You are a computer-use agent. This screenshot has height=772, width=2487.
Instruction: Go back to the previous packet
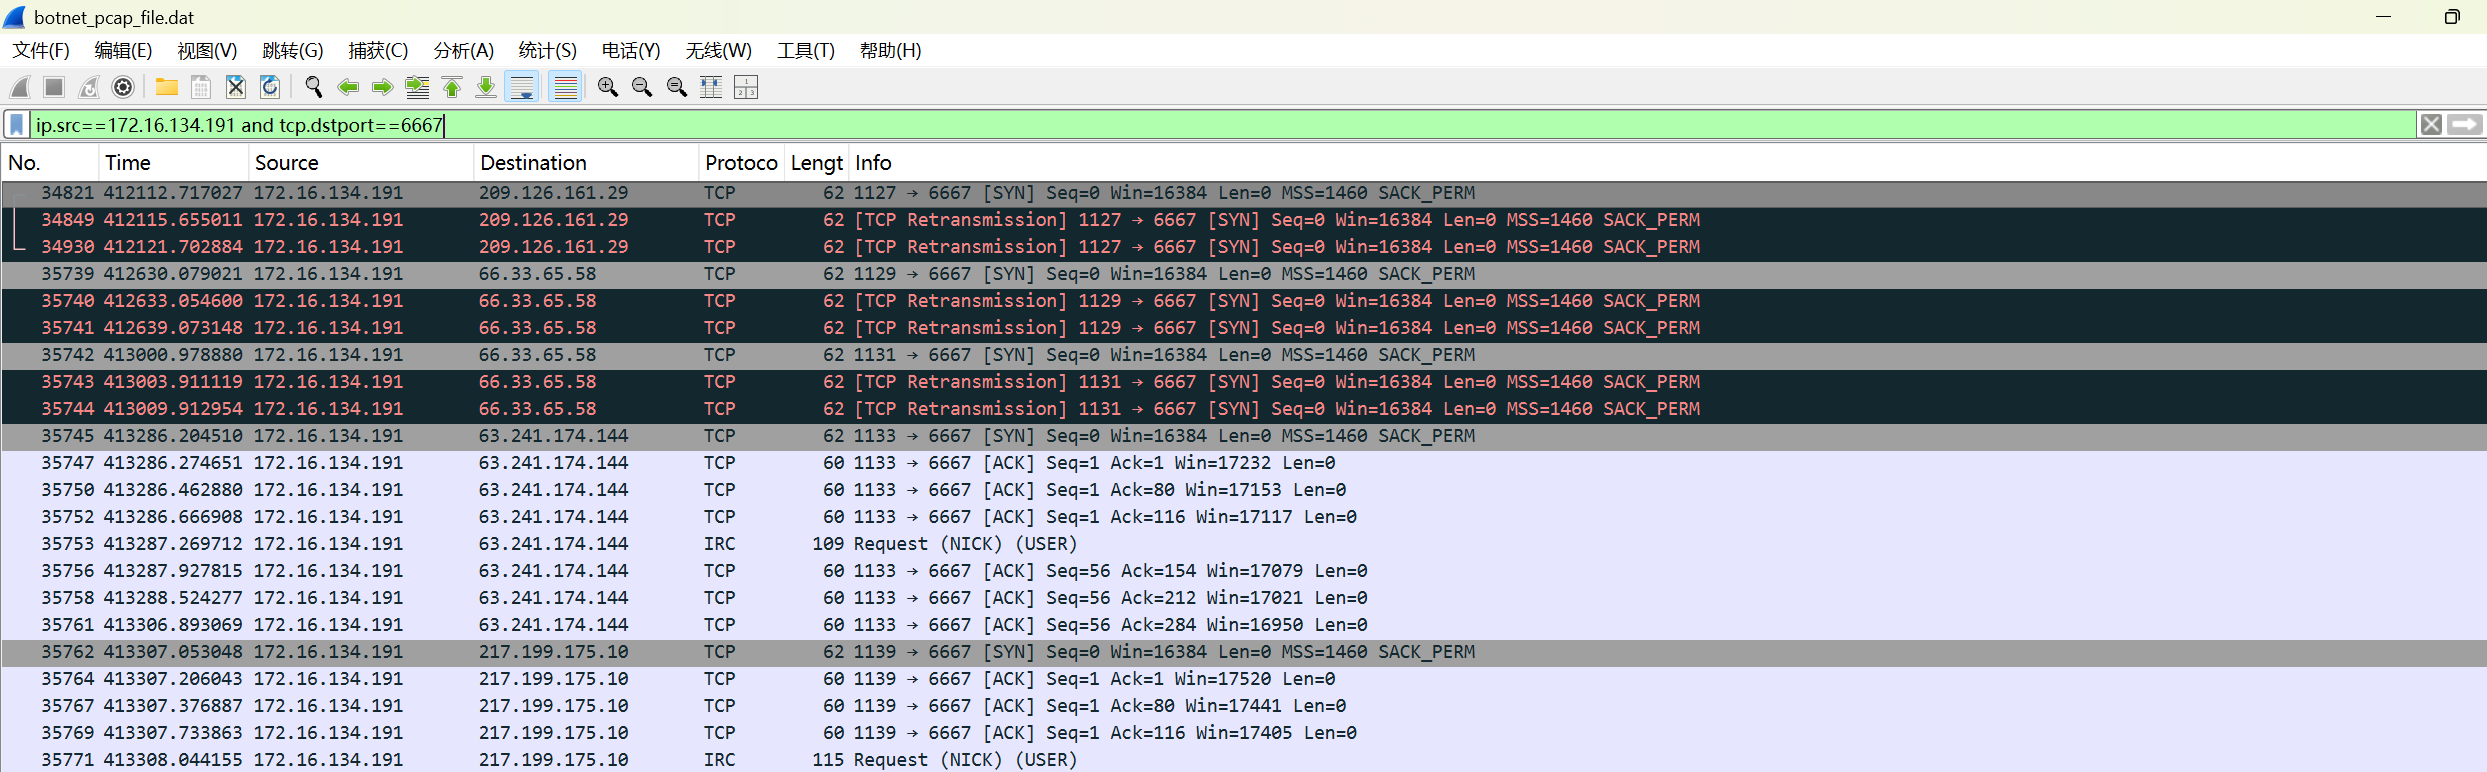click(348, 88)
